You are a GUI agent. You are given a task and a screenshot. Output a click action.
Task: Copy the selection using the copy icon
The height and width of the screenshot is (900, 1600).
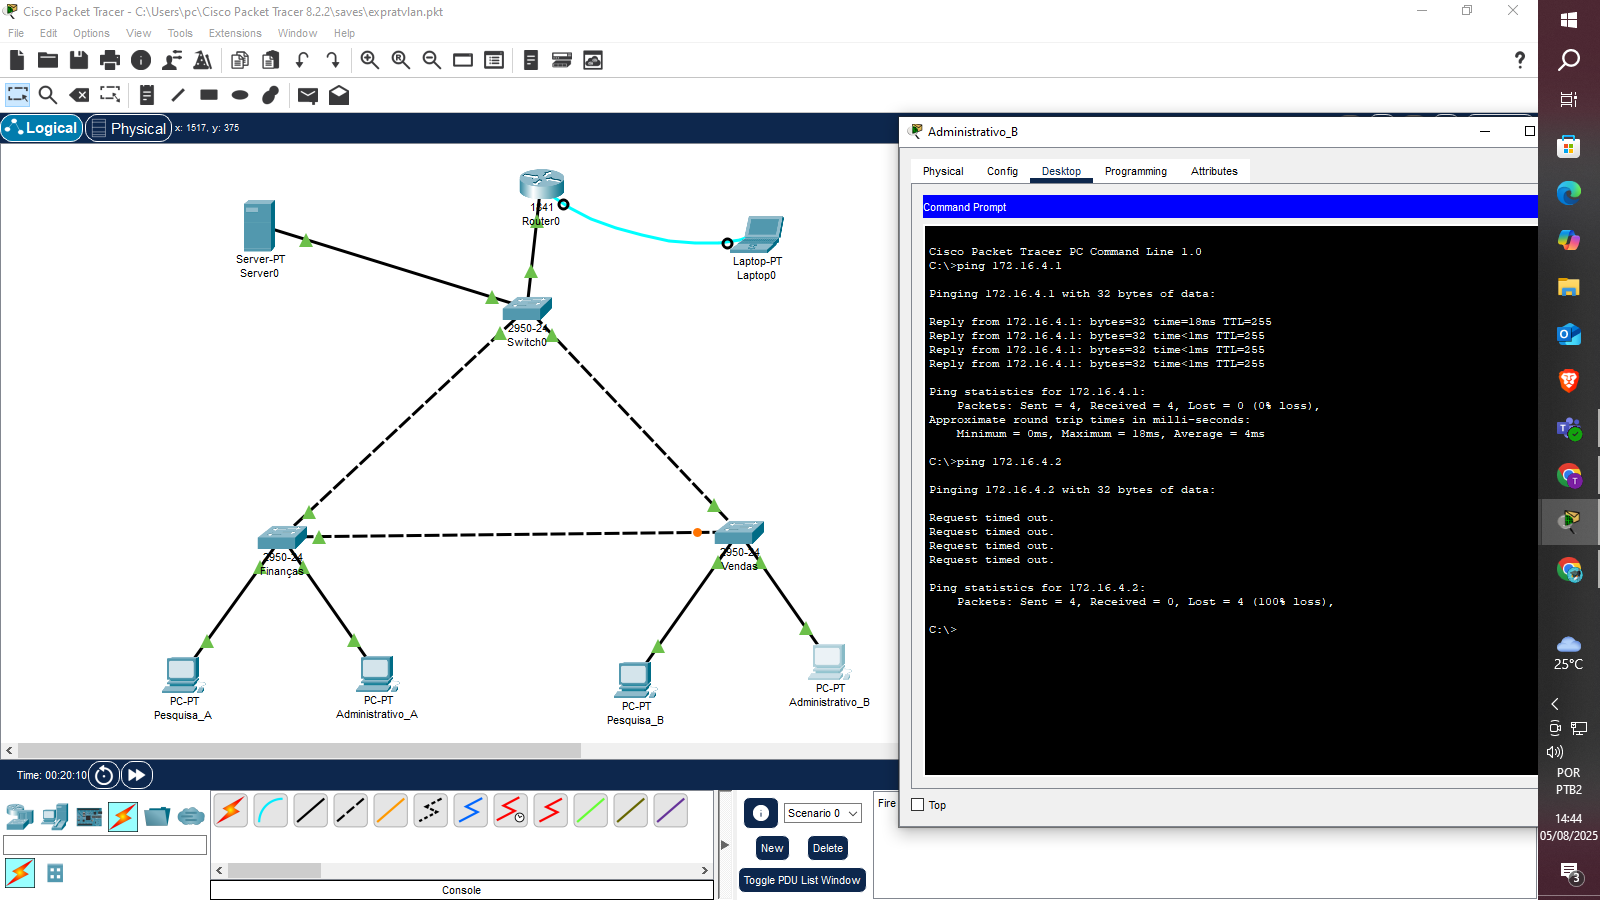pos(240,60)
